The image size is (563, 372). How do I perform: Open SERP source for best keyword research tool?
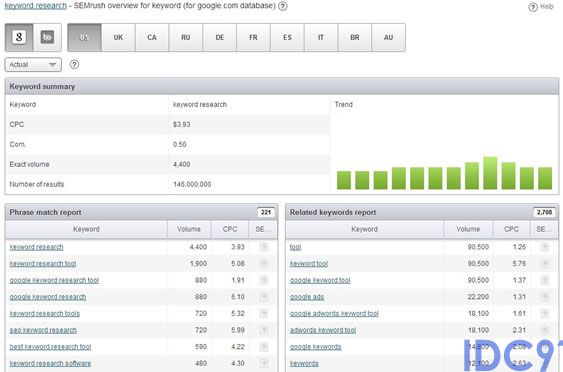tap(264, 347)
